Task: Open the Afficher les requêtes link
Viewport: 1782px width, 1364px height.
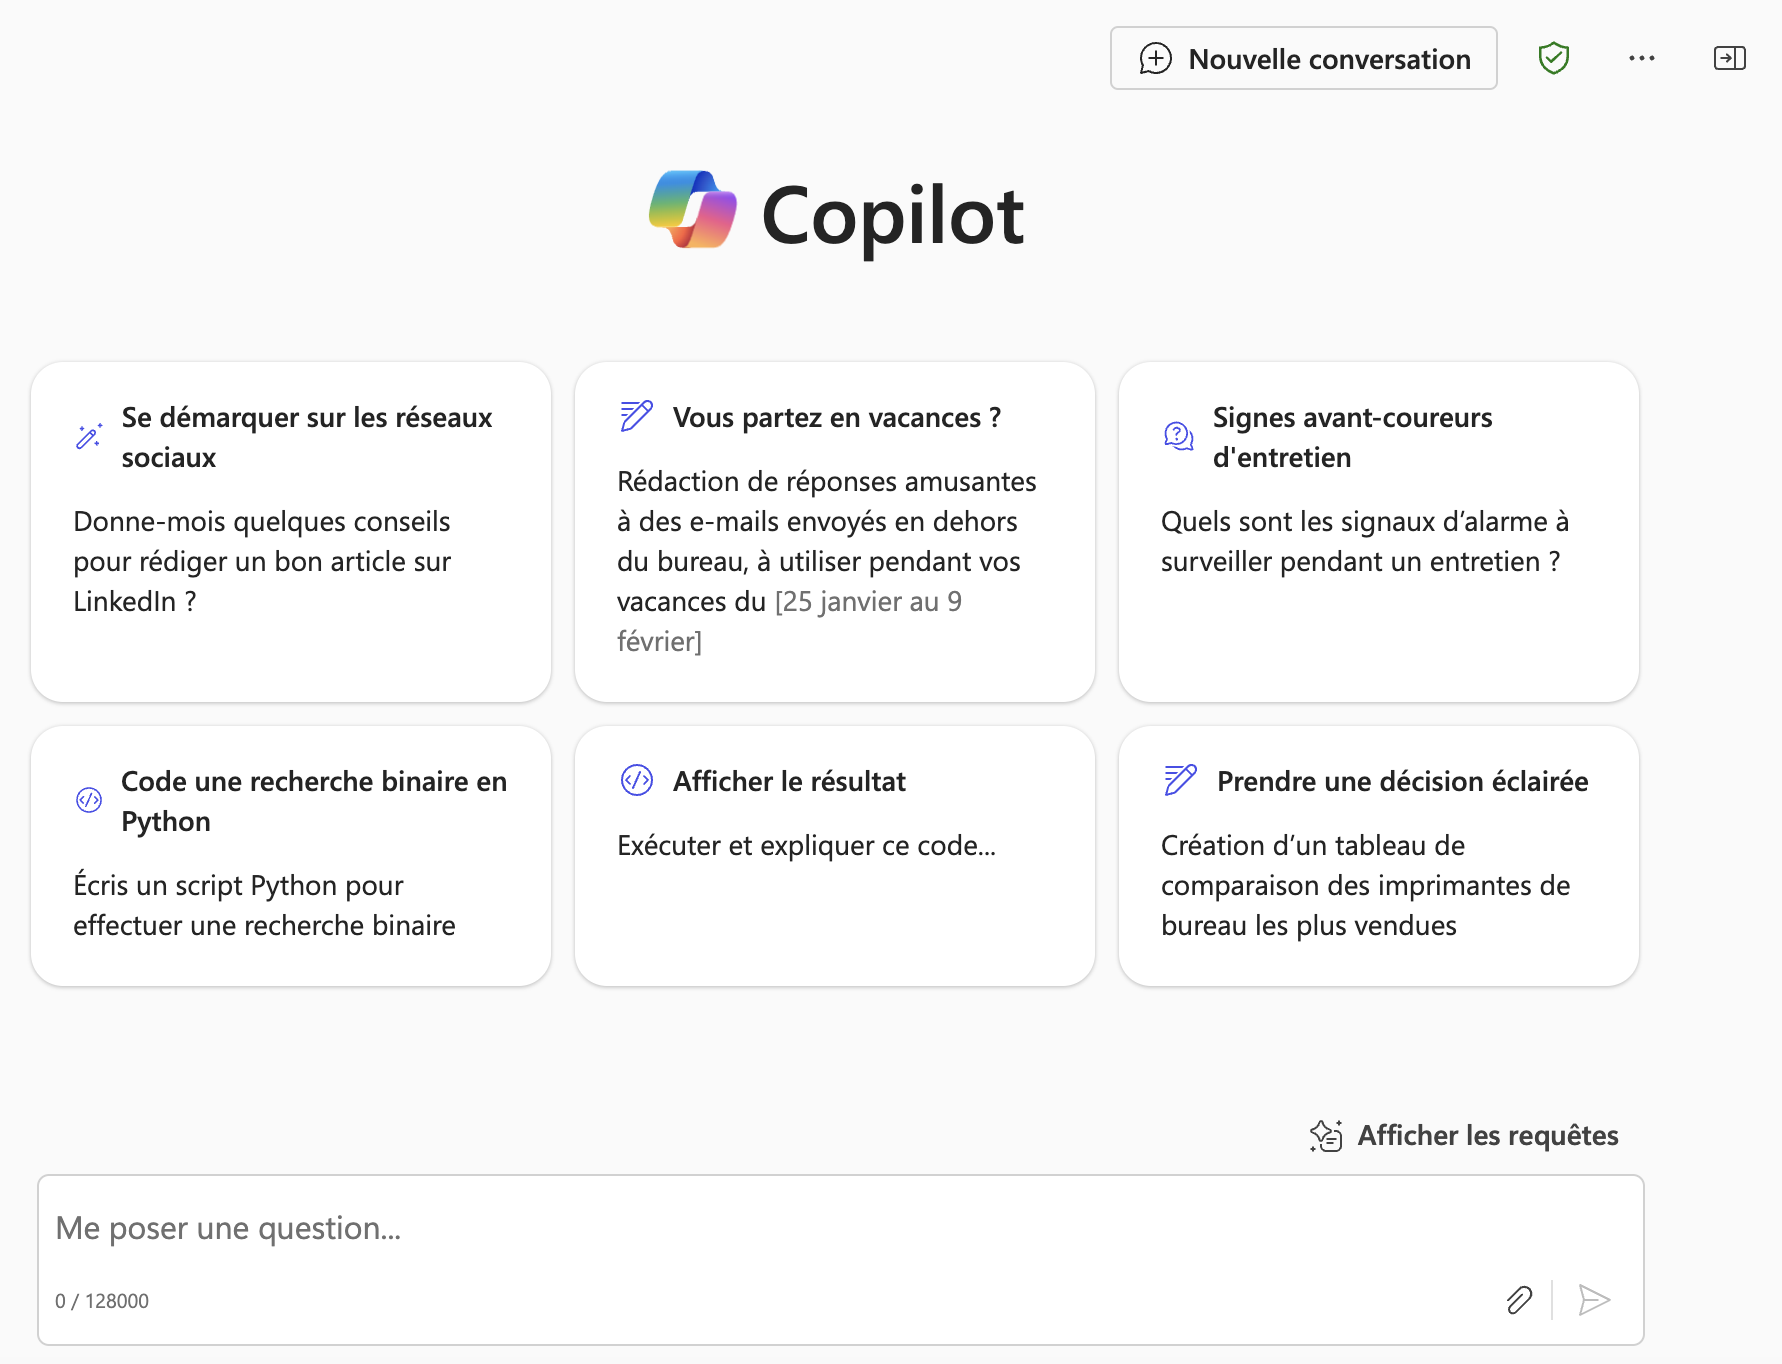Action: [x=1487, y=1135]
